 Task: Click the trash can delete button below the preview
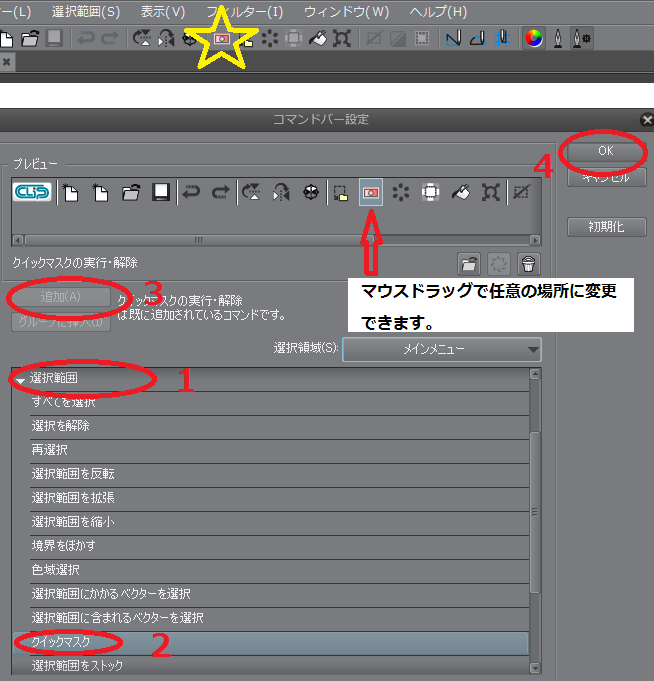(528, 264)
